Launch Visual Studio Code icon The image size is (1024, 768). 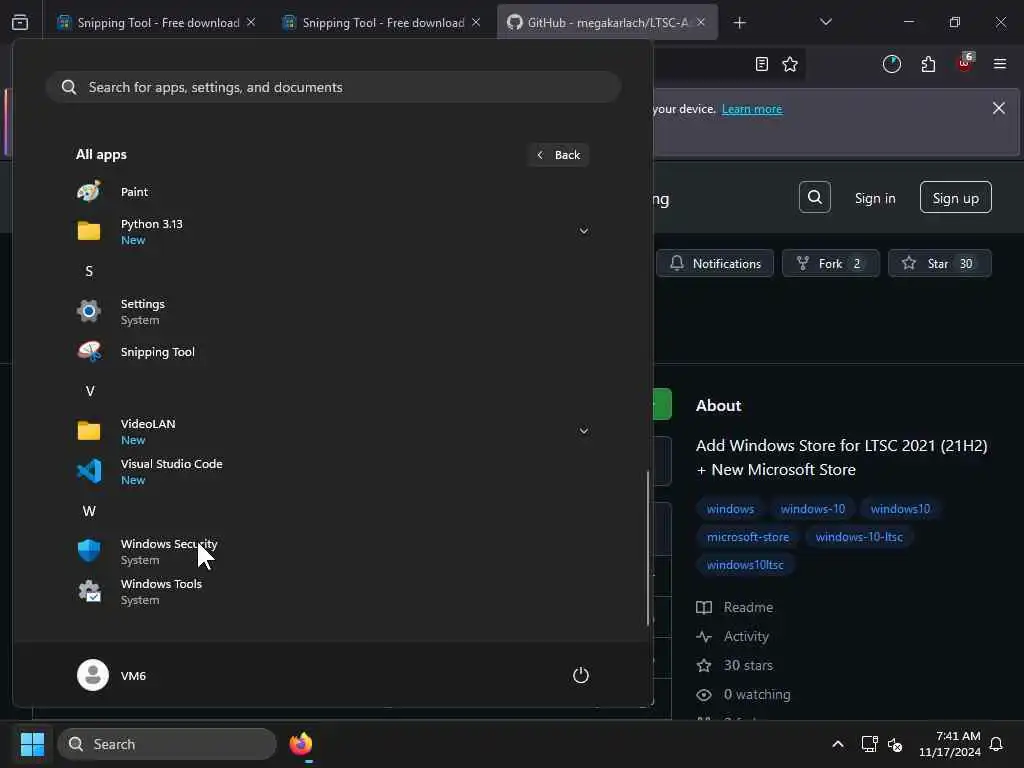[x=89, y=472]
